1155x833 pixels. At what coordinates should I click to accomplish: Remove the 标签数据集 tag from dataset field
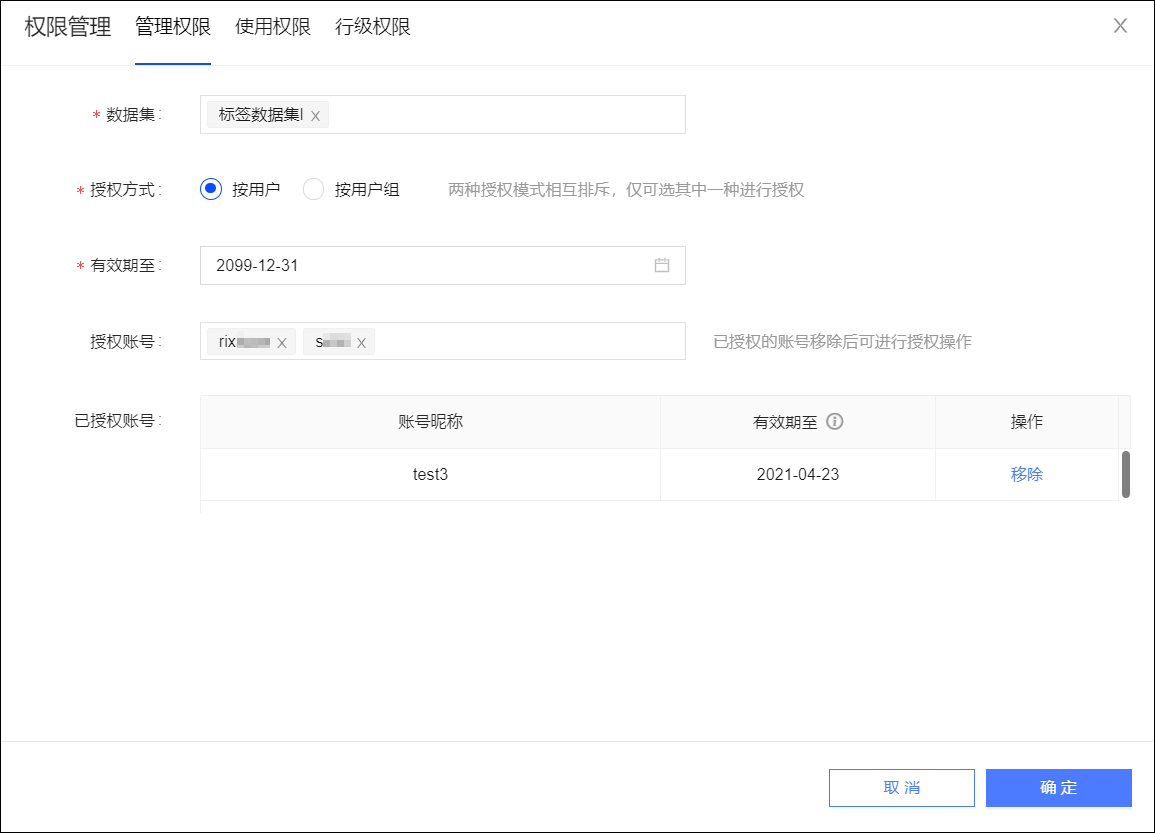315,116
